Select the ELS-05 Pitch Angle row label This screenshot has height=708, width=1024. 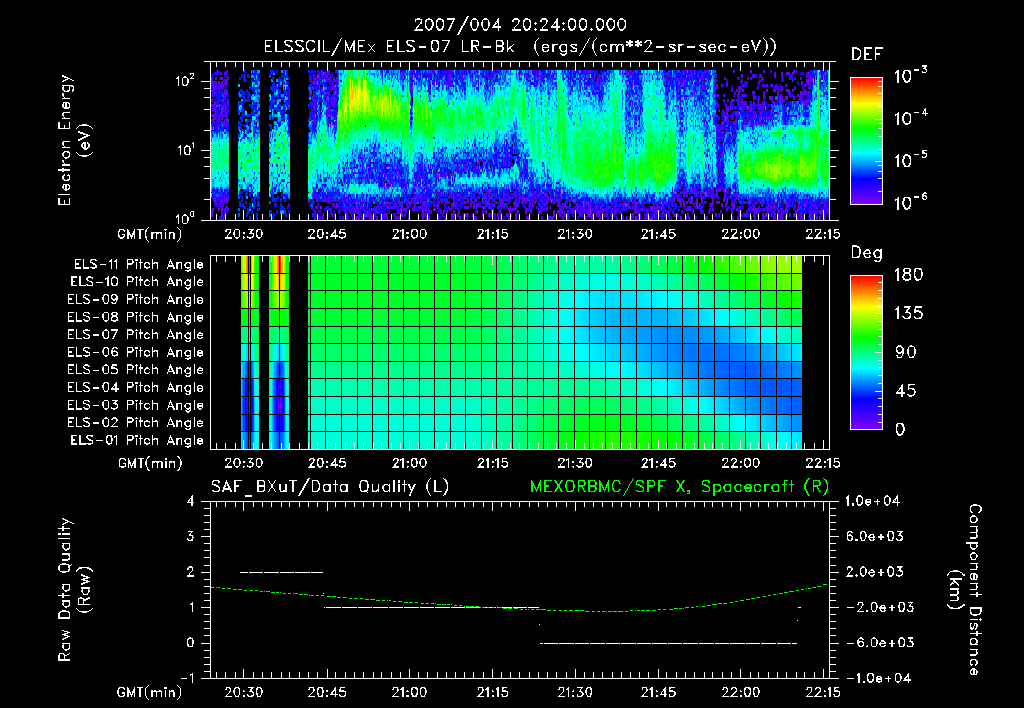pos(136,370)
